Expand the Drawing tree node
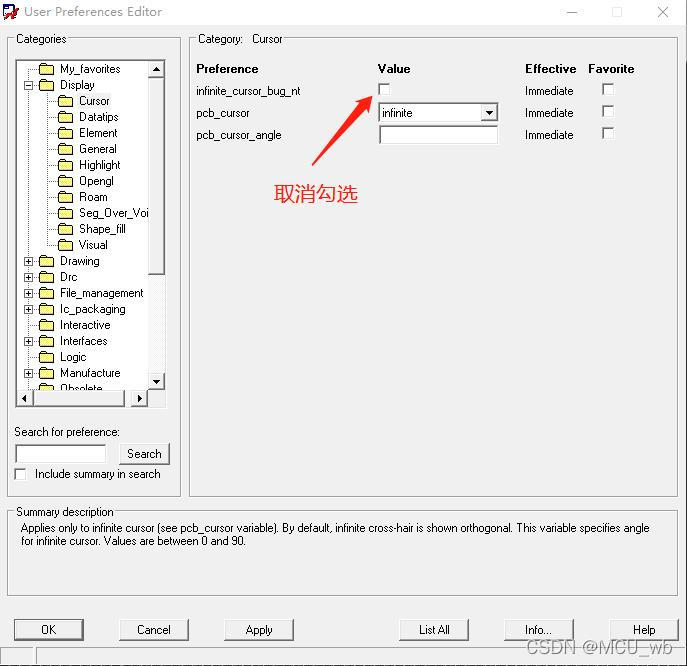687x666 pixels. (28, 262)
